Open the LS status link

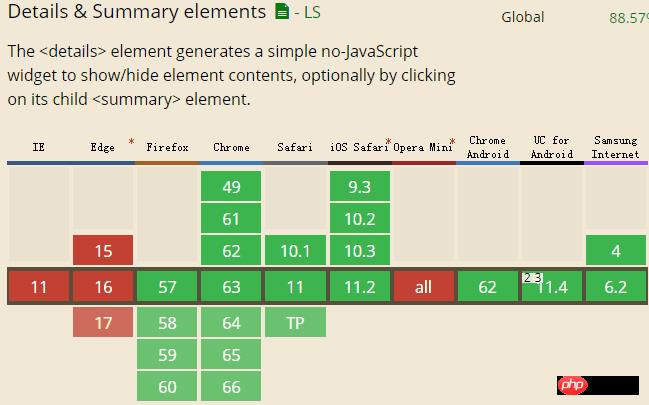311,13
